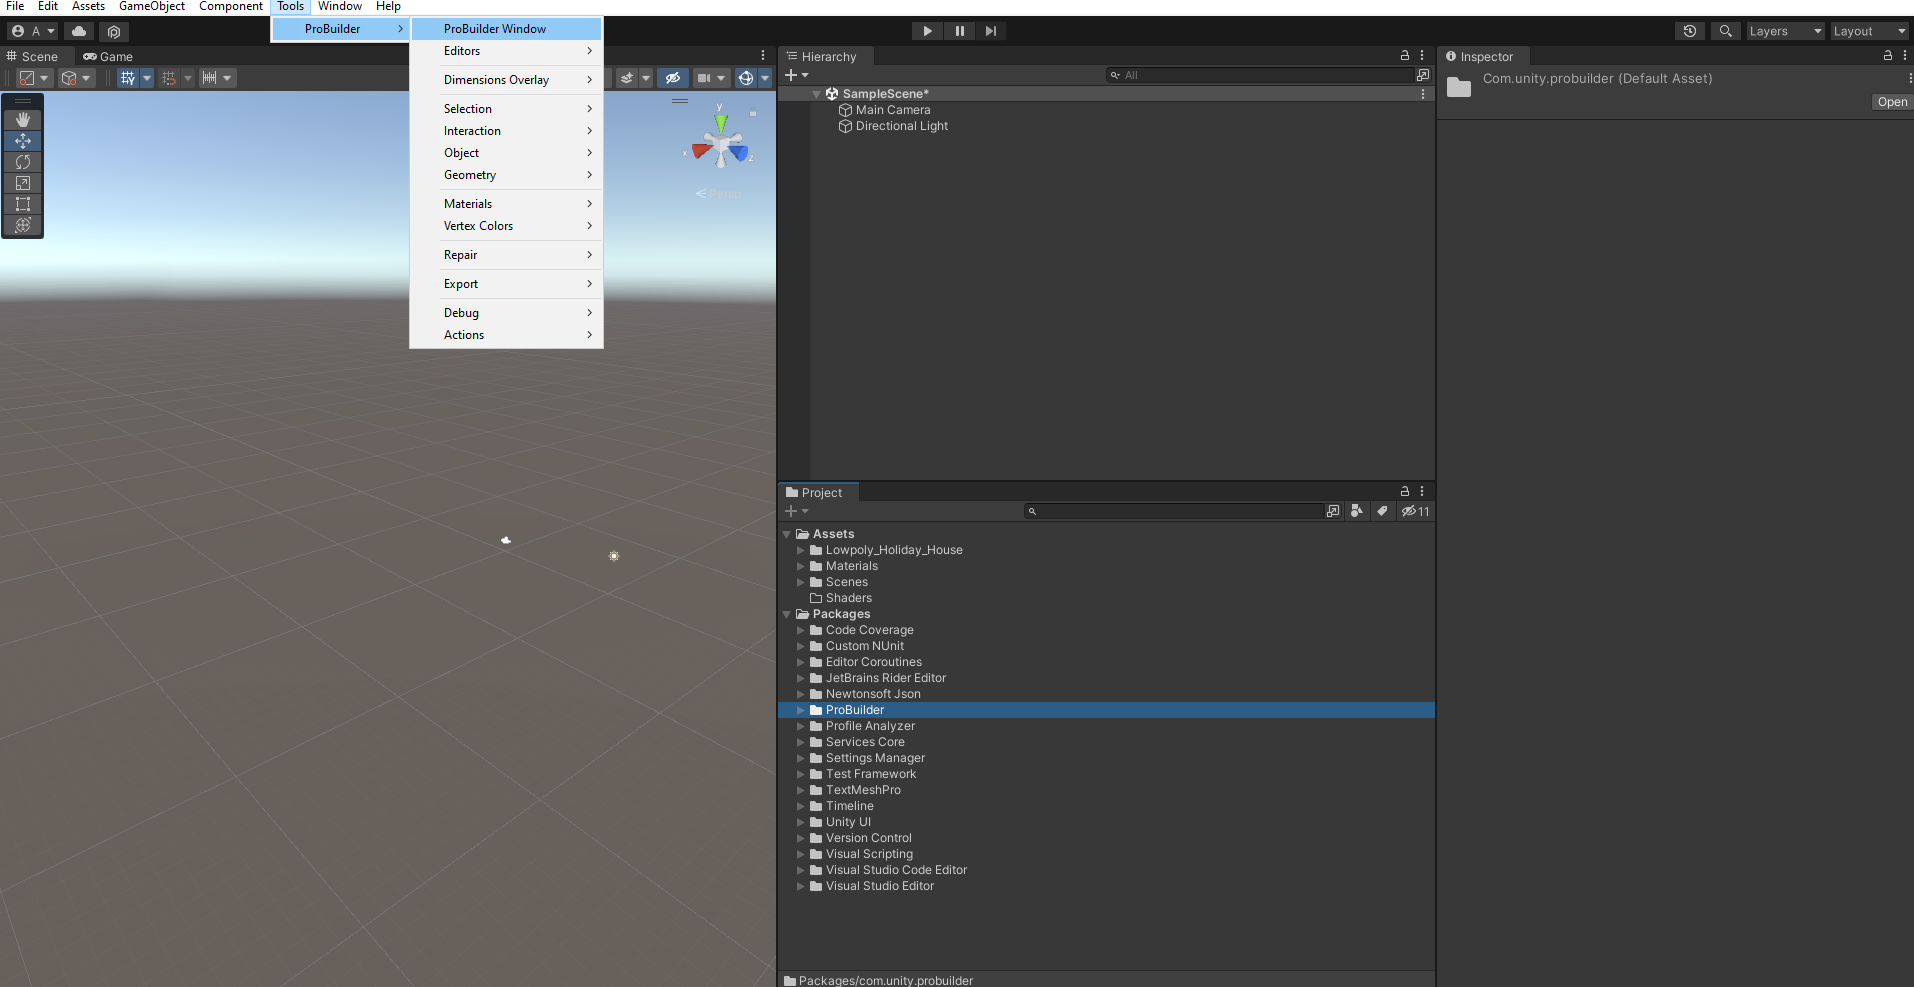Select the Rotate tool
This screenshot has width=1914, height=987.
click(x=23, y=162)
